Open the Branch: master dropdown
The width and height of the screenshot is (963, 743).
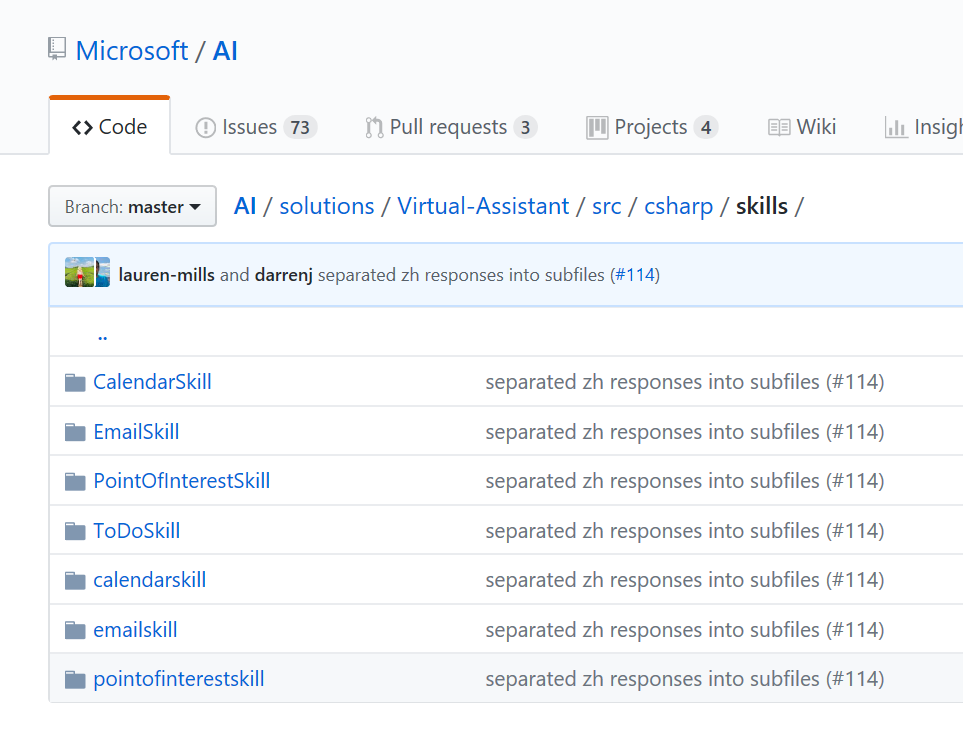[133, 206]
